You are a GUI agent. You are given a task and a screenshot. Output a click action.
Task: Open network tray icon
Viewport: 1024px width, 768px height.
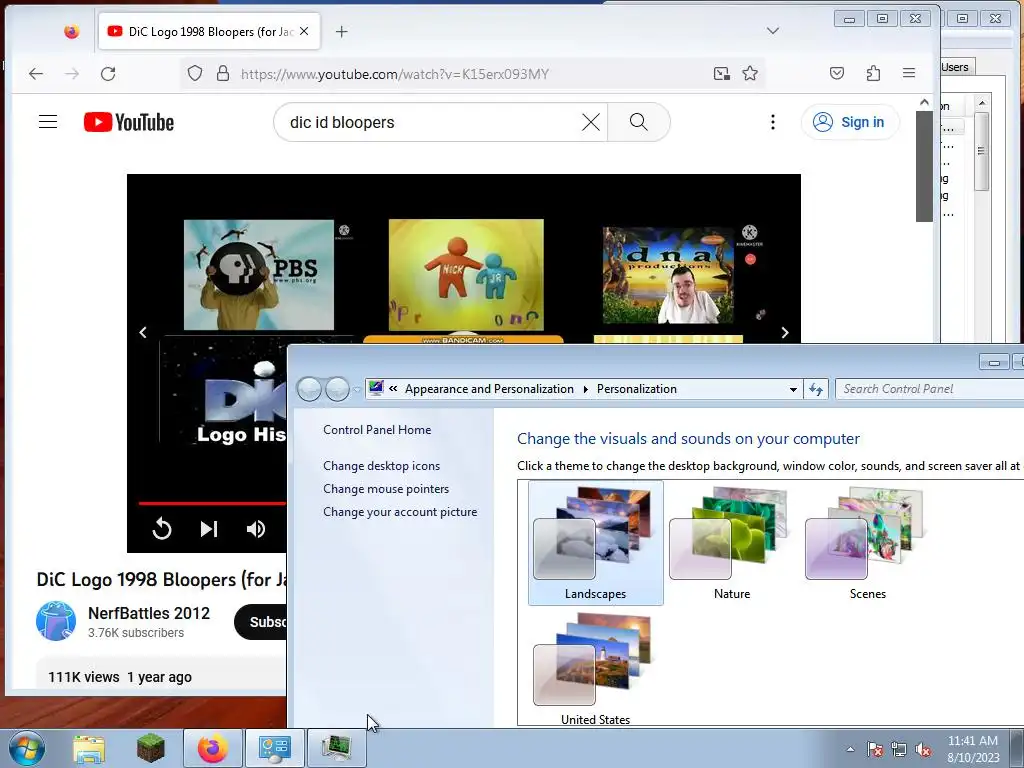(899, 749)
